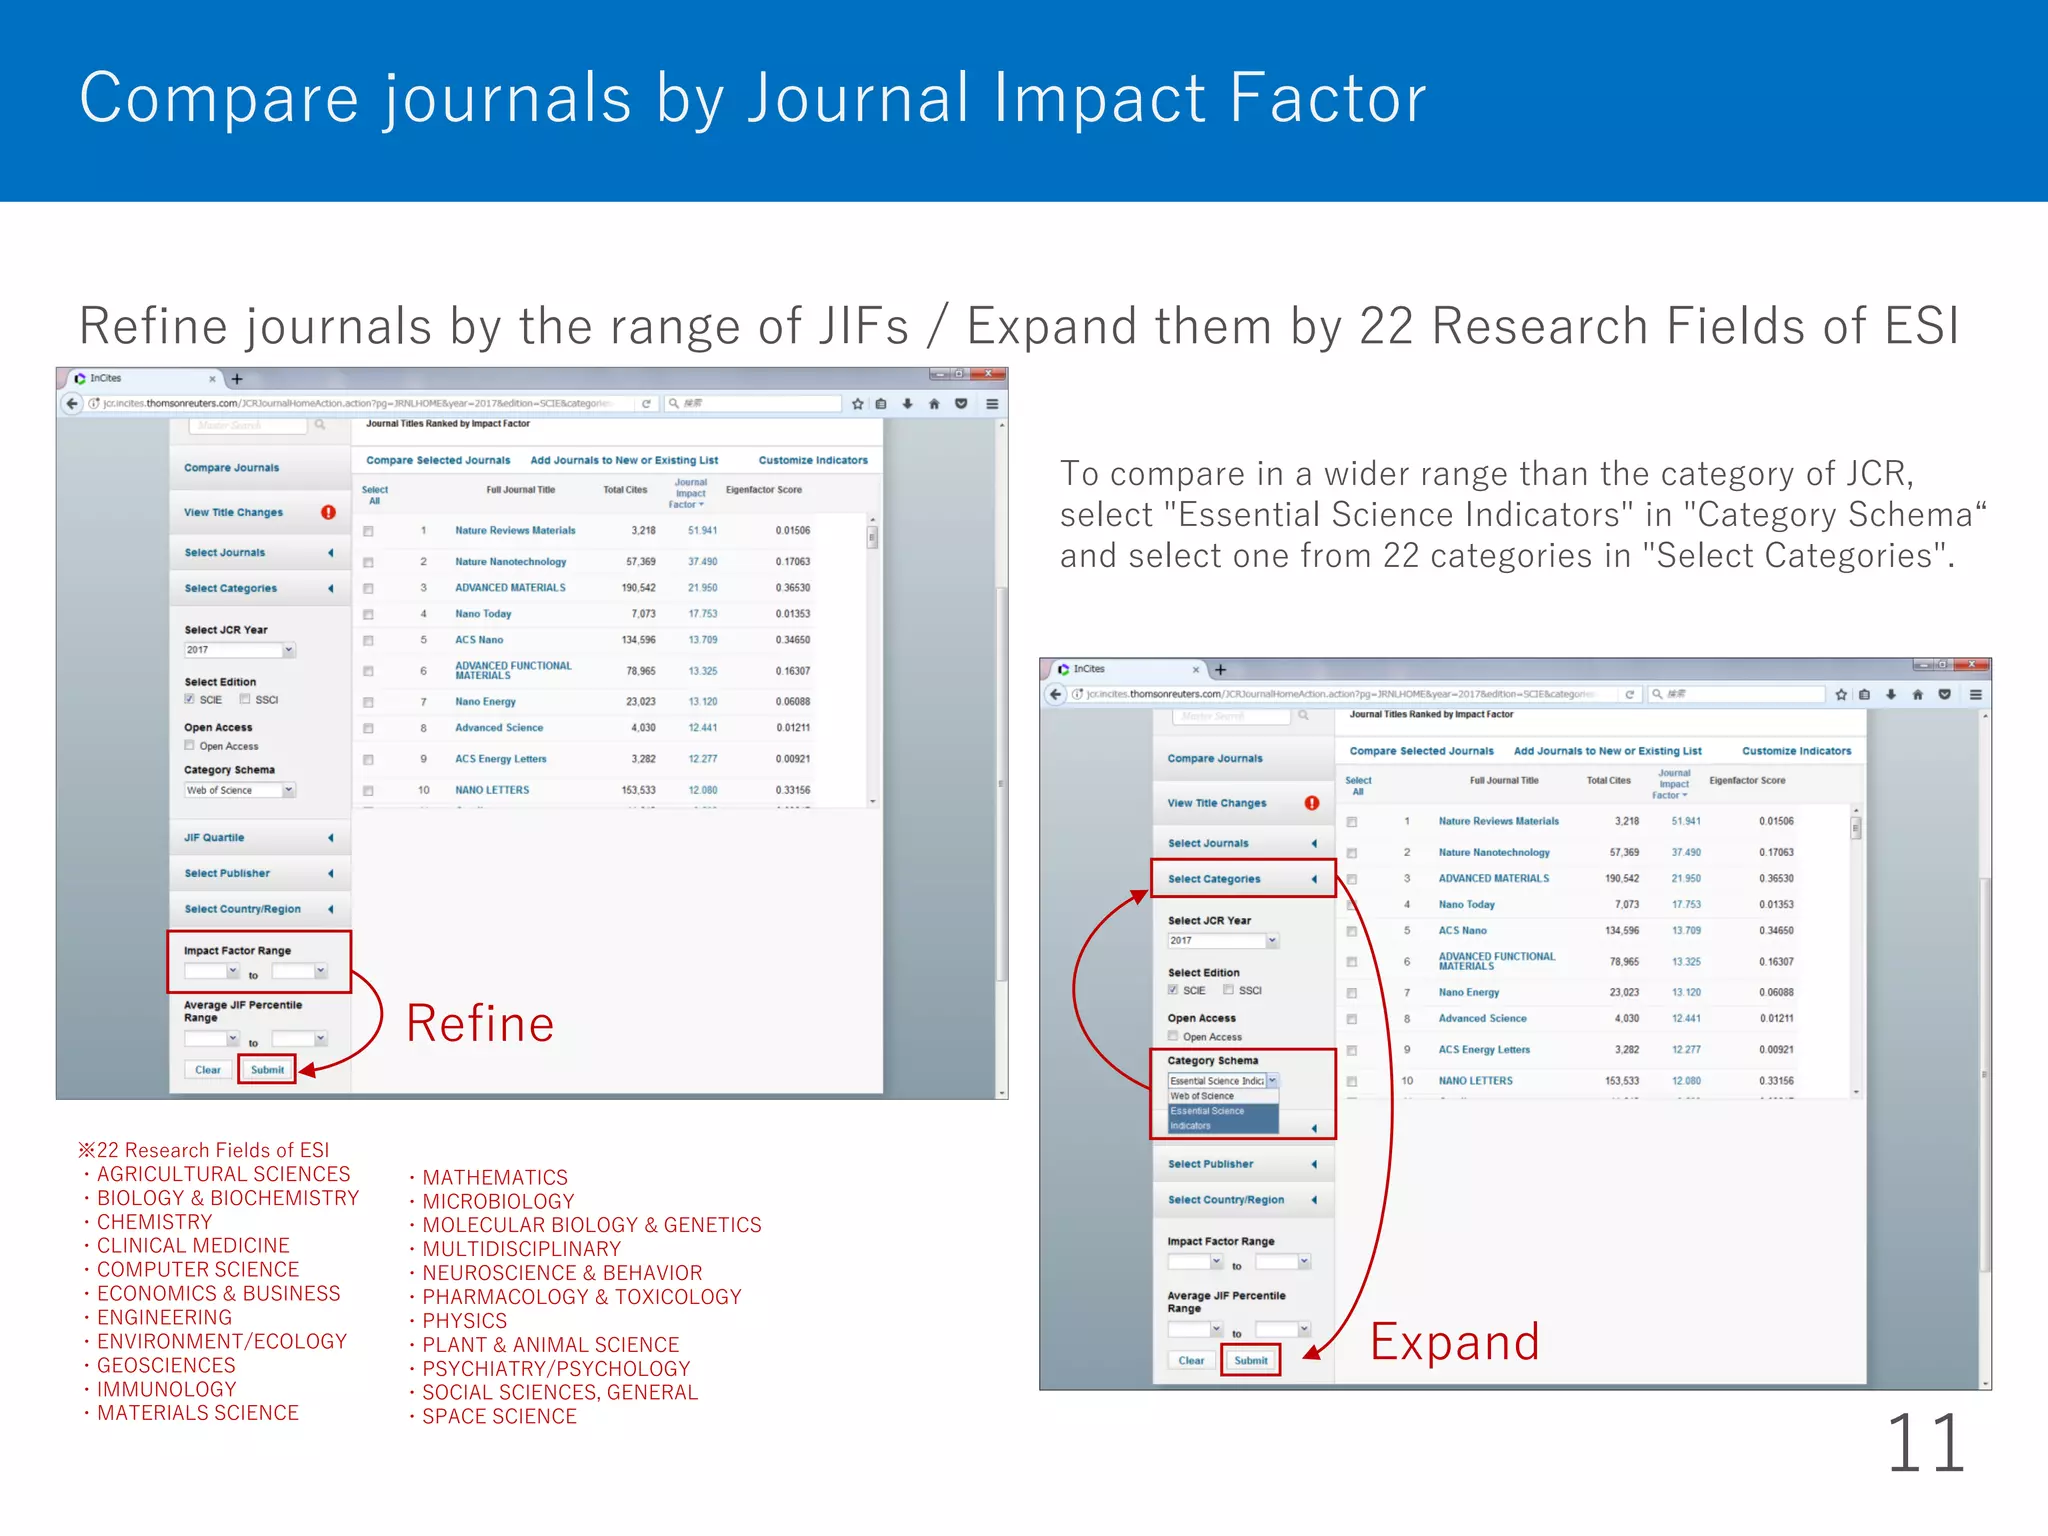
Task: Click the page scrollbar in the Expand browser window
Action: click(x=1985, y=1074)
